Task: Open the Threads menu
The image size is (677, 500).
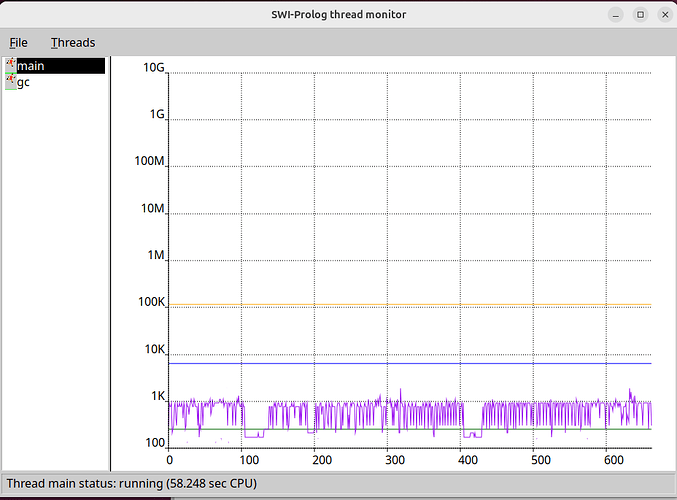Action: click(73, 43)
